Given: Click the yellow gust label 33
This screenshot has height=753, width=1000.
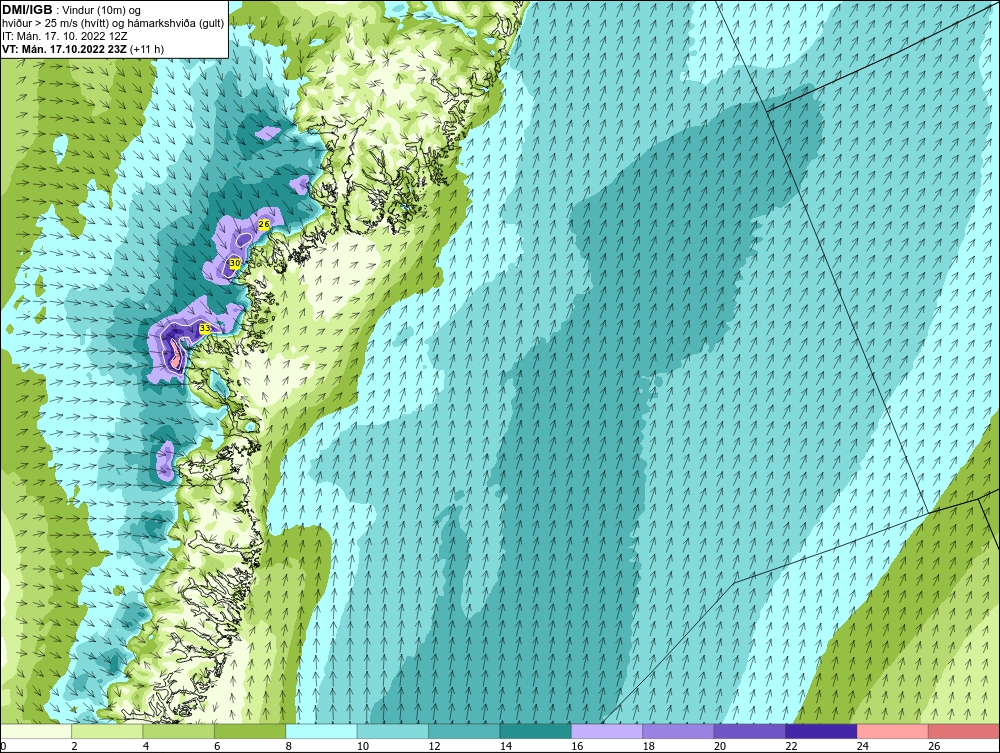Looking at the screenshot, I should pyautogui.click(x=205, y=328).
